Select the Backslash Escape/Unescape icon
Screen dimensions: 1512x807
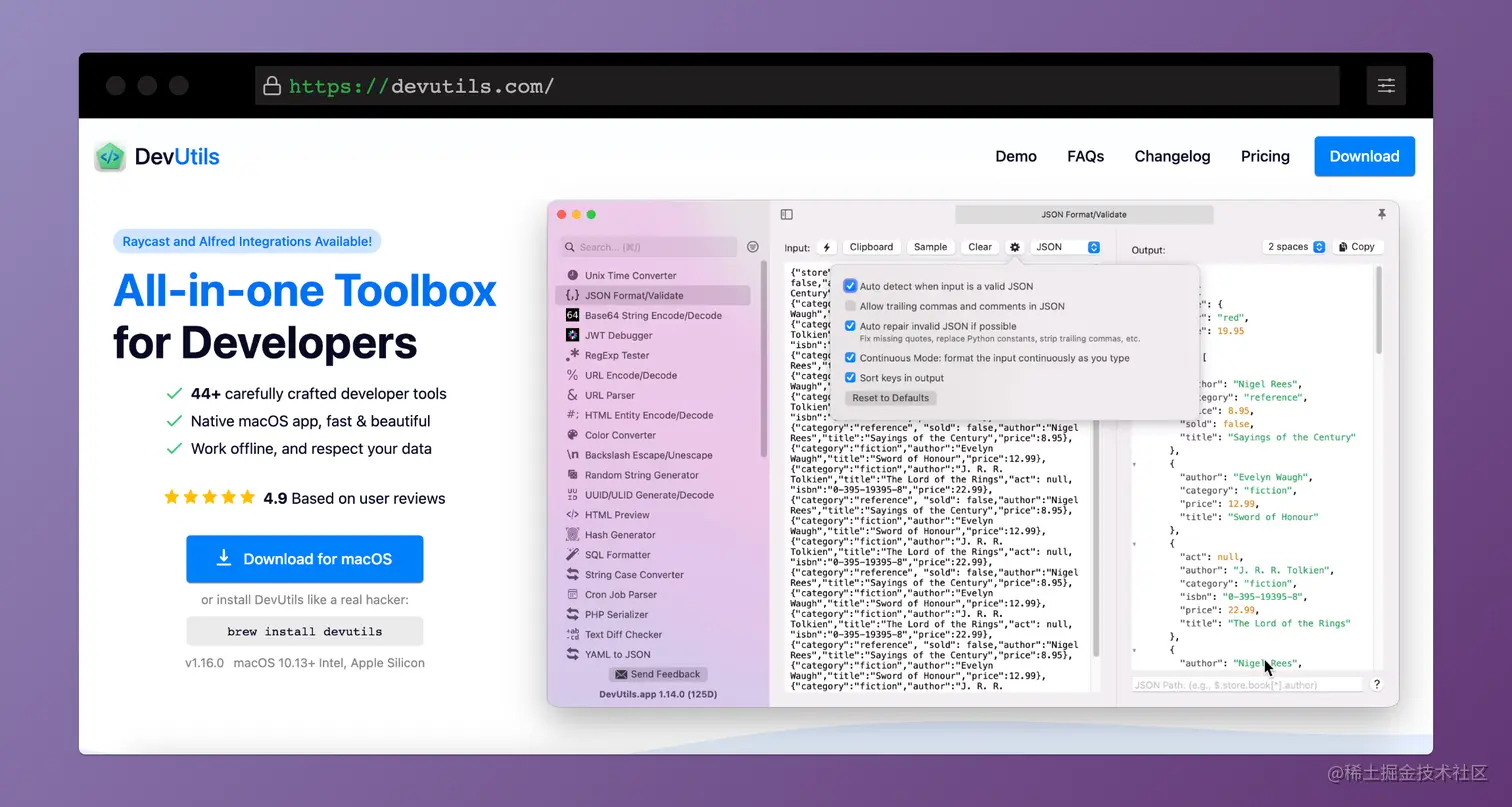pos(572,455)
